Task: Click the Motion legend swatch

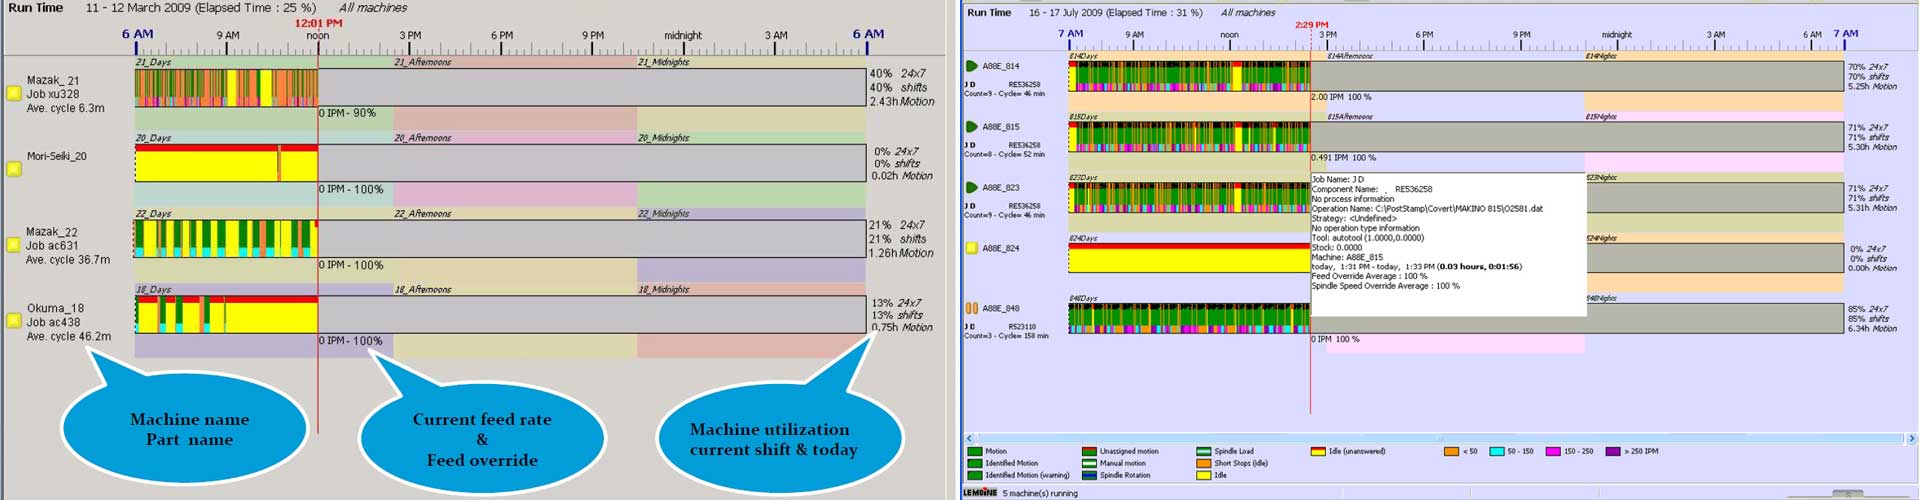Action: (x=975, y=451)
